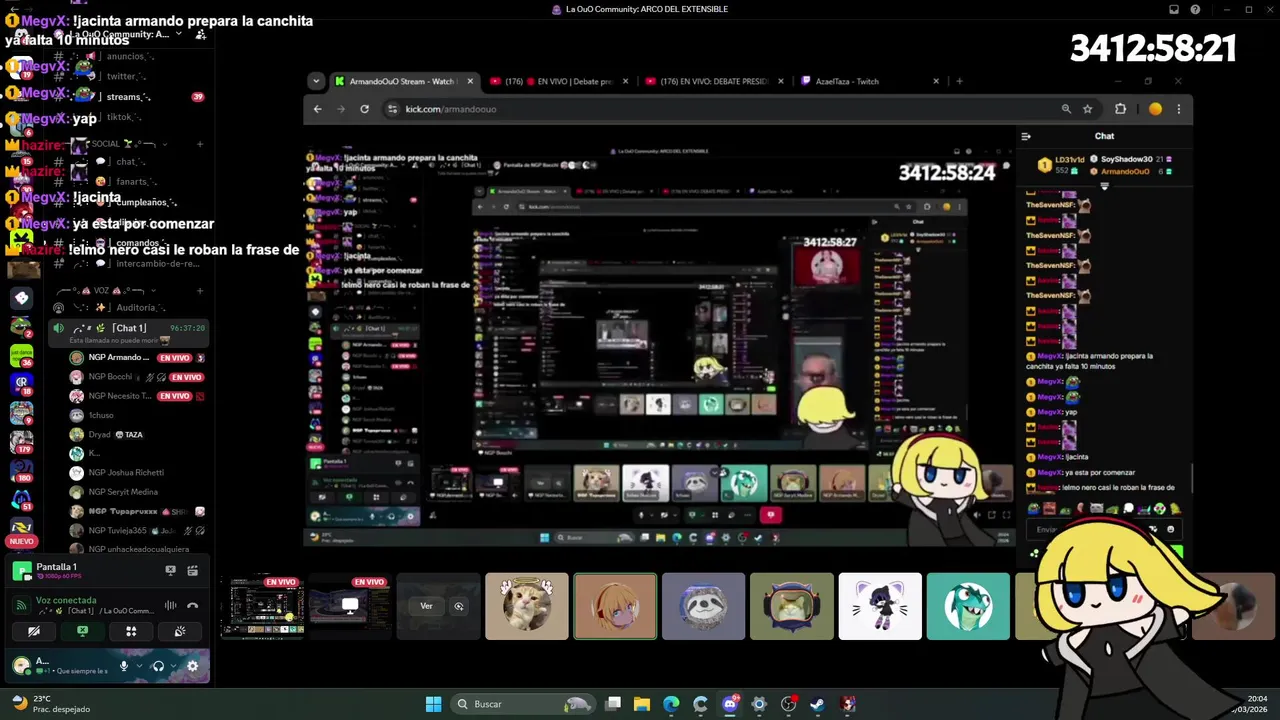Open the anuncios channel
The height and width of the screenshot is (720, 1280).
(x=130, y=56)
